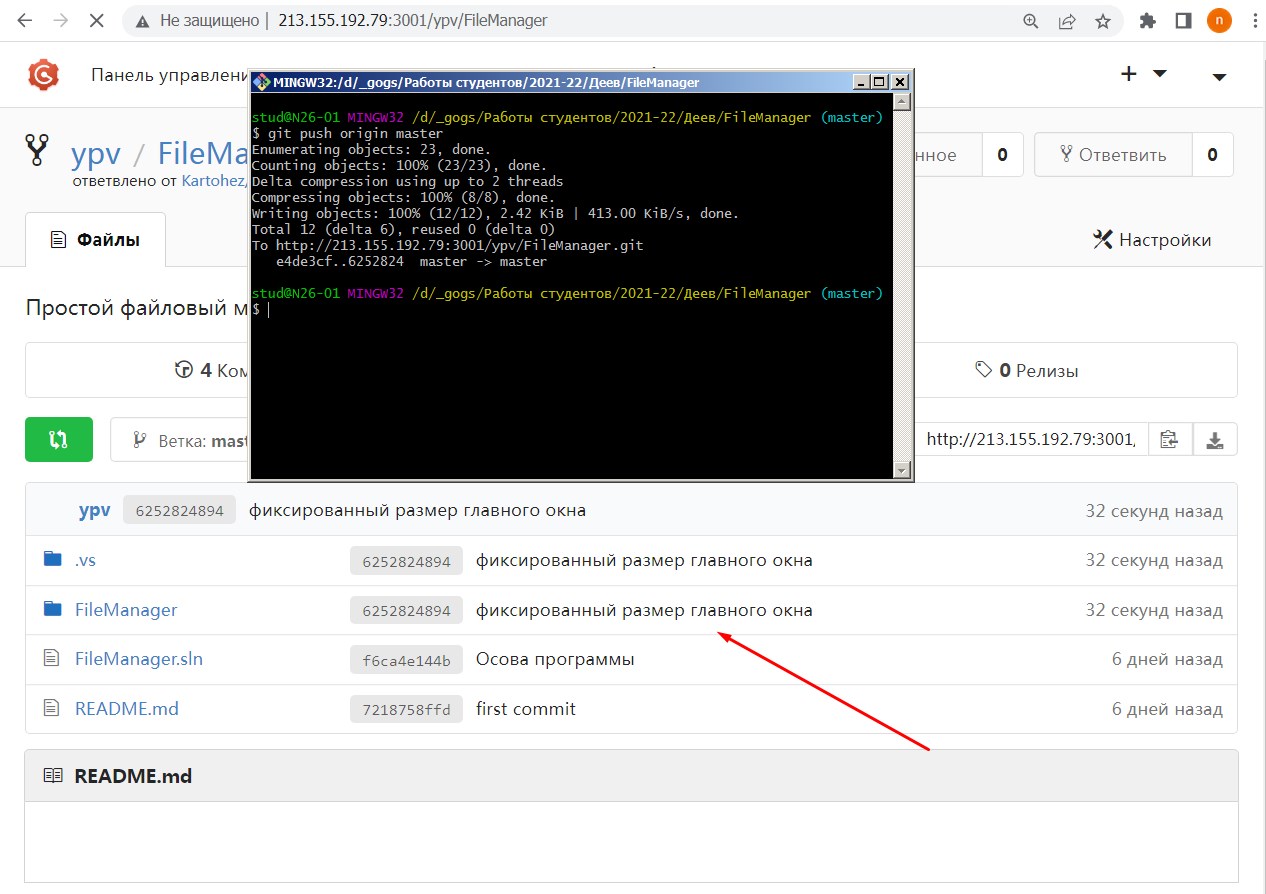Open the README.md file link
1266x894 pixels.
[x=126, y=709]
